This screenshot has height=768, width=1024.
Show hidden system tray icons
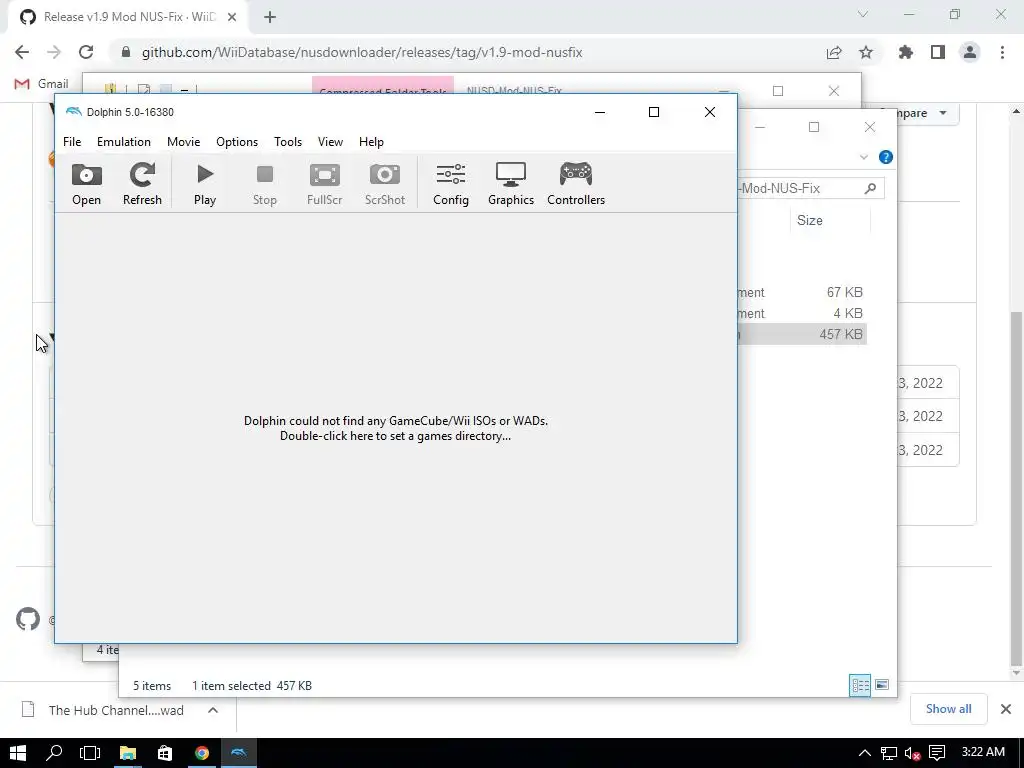[864, 753]
